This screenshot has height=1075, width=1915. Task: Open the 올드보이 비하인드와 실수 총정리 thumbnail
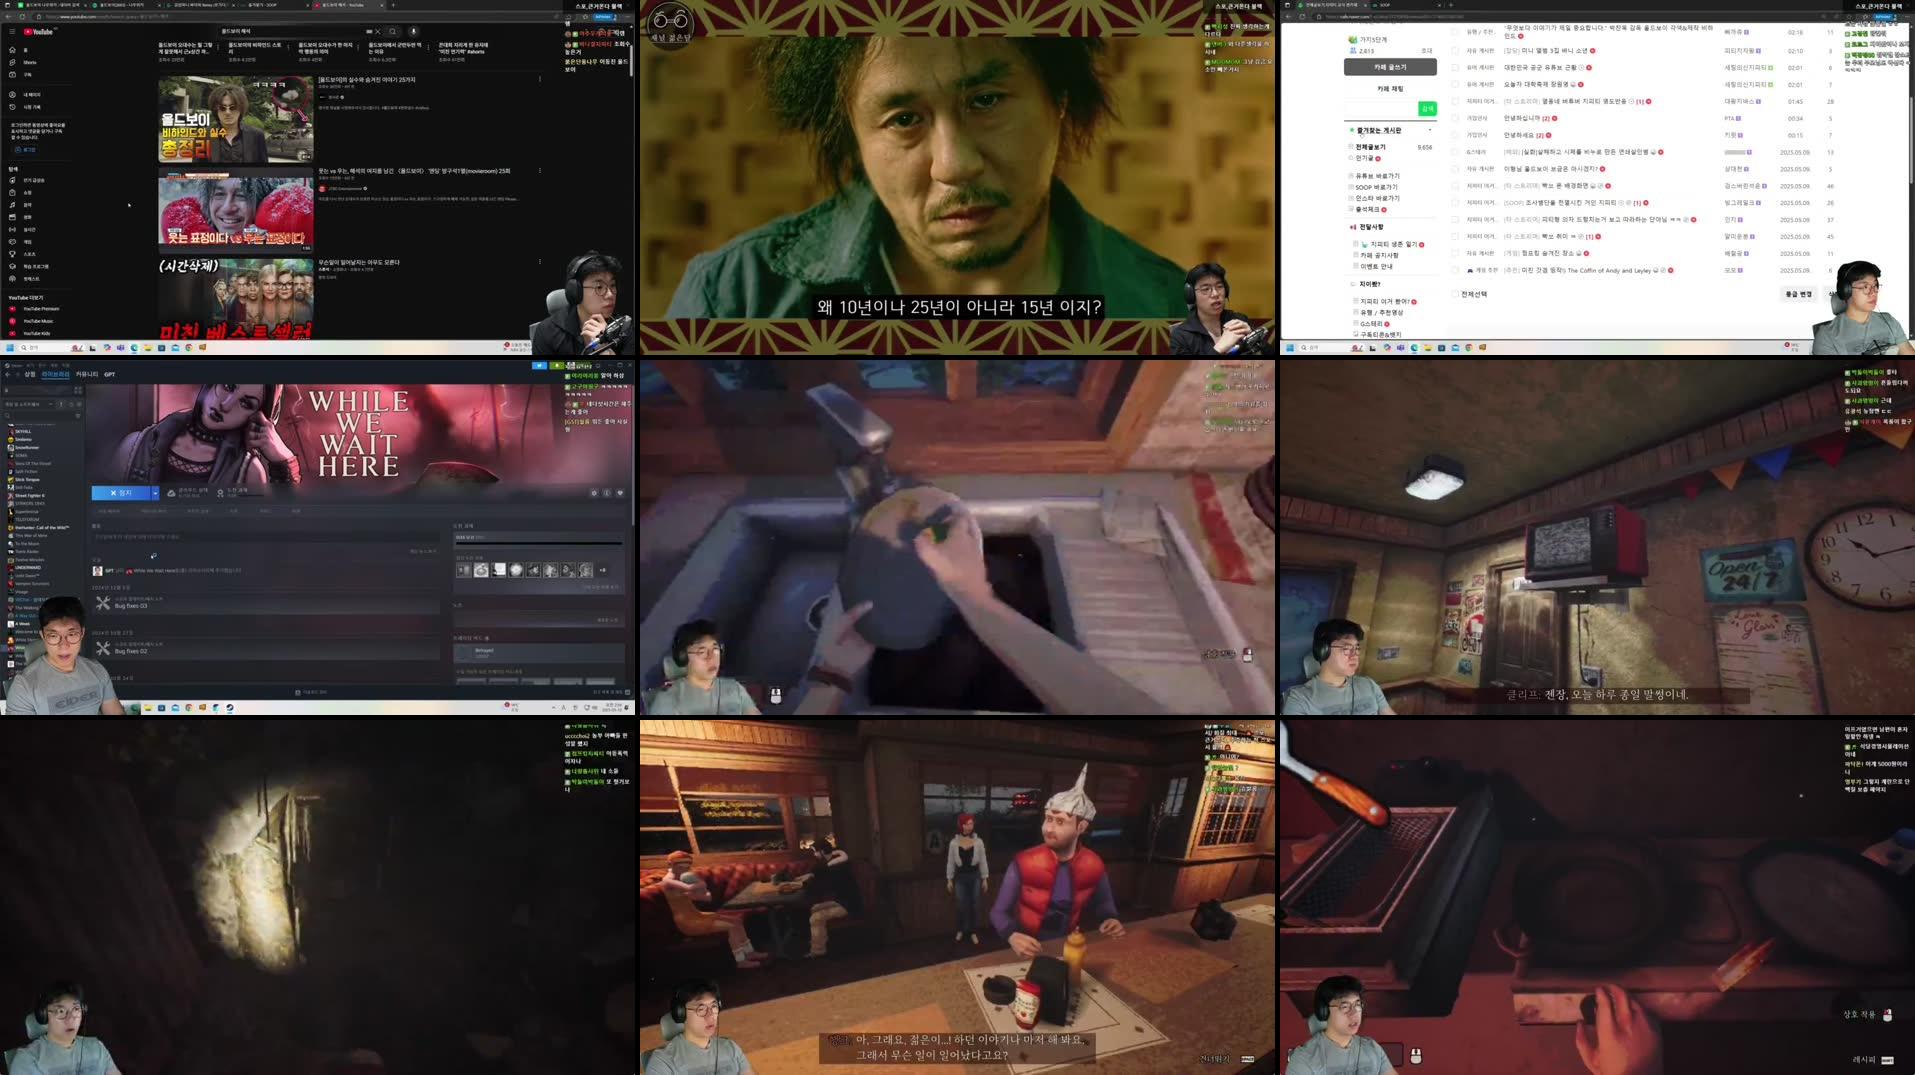[236, 119]
